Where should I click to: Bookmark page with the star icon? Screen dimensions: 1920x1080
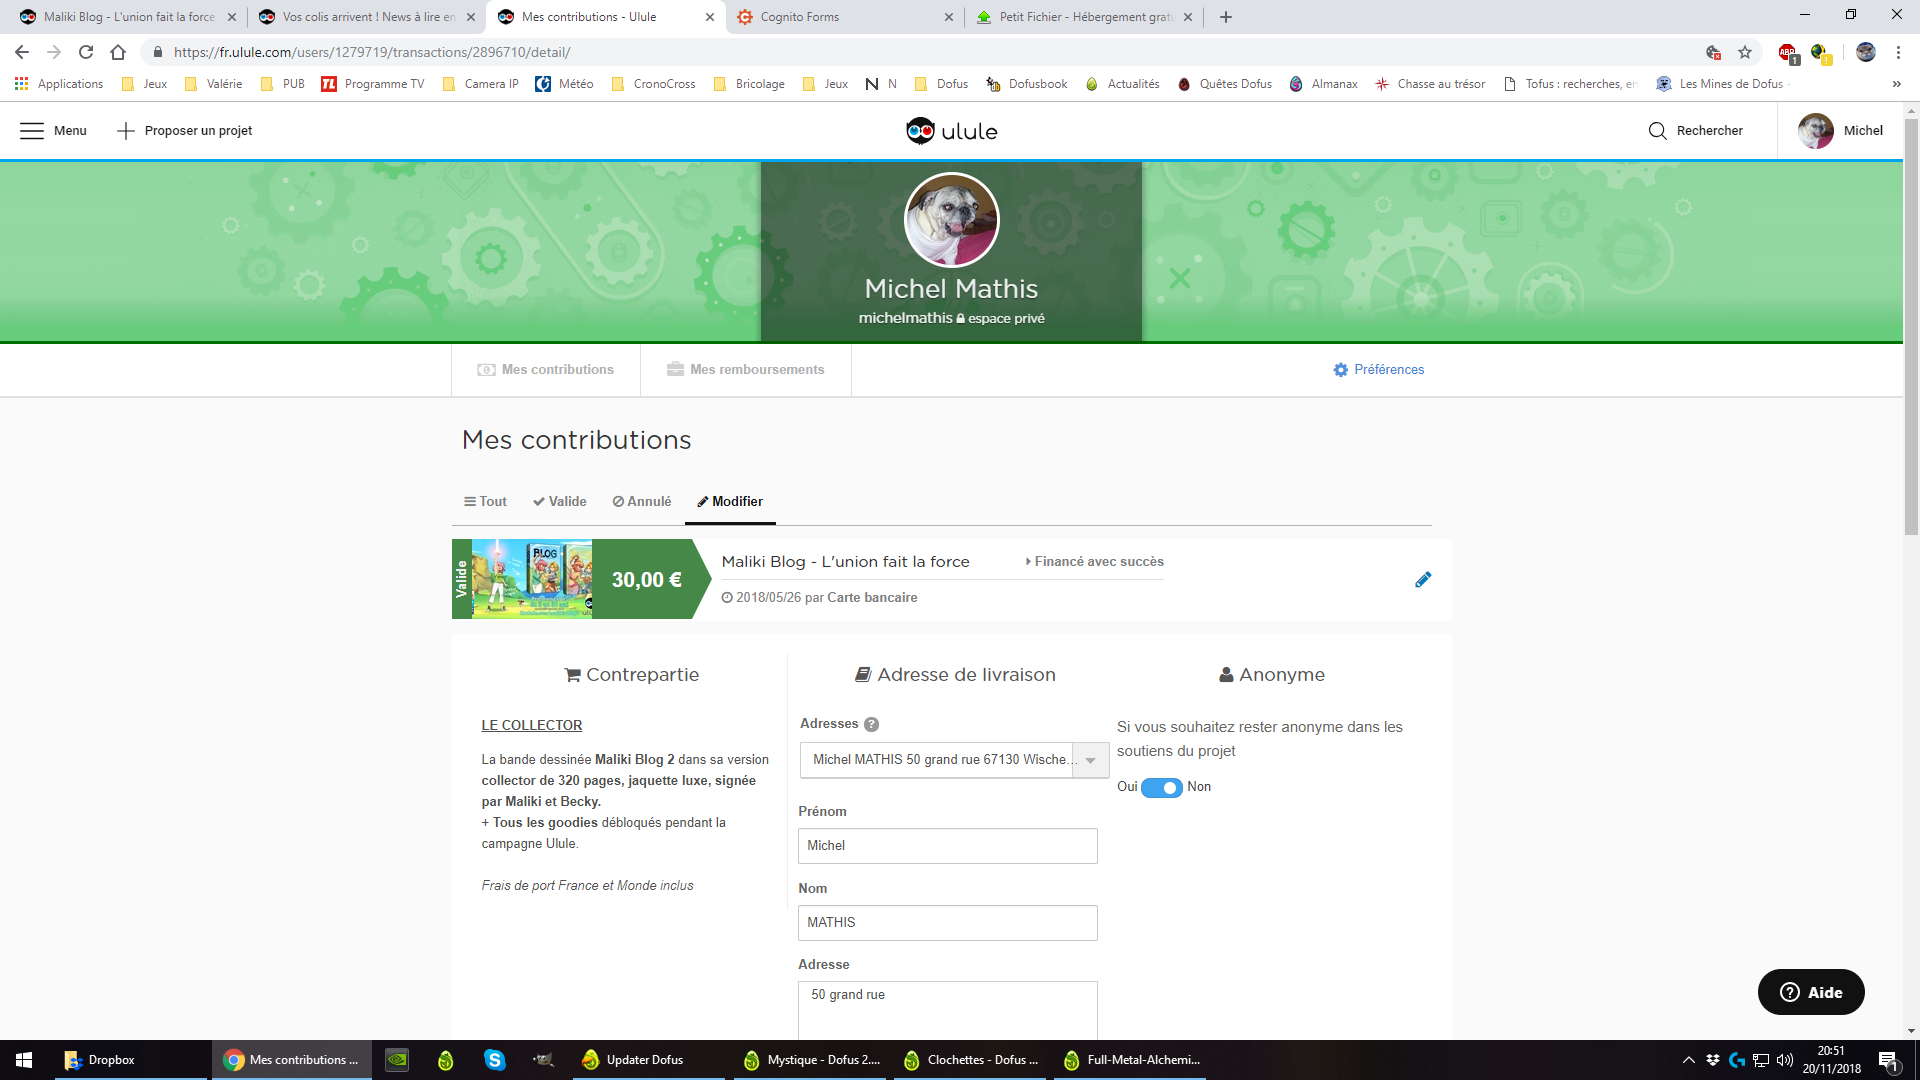point(1745,52)
